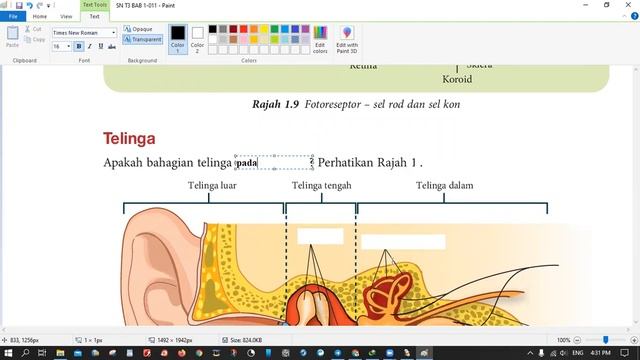Click the Cut command

(33, 29)
